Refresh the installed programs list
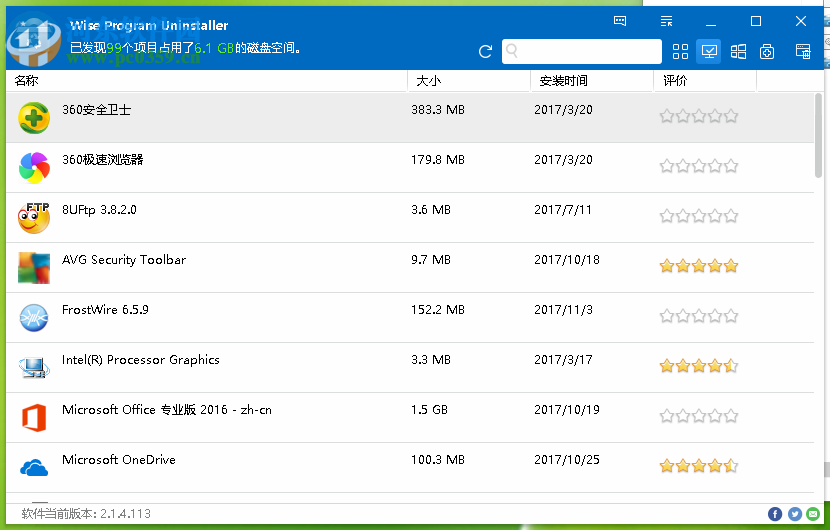Viewport: 830px width, 530px height. (485, 51)
